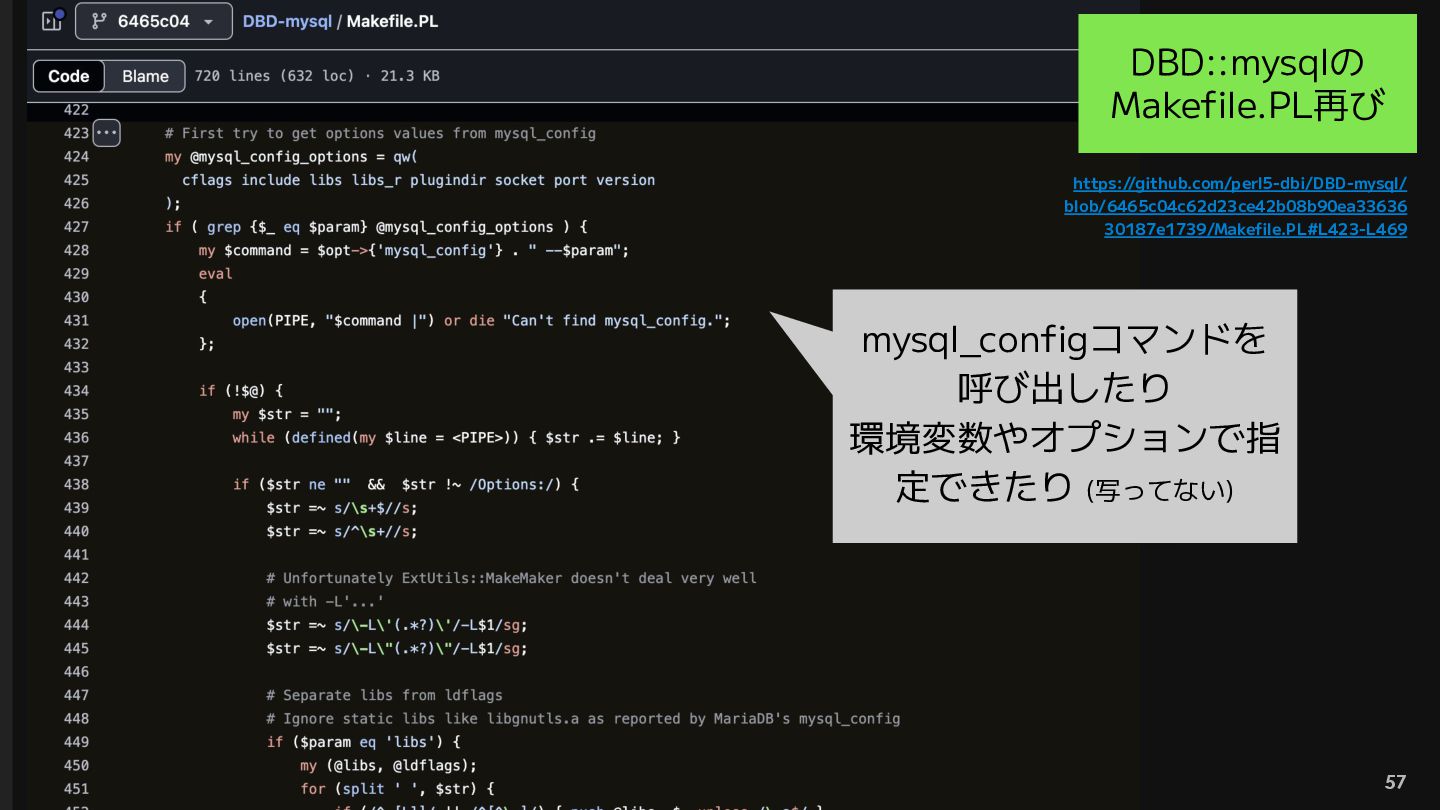The image size is (1440, 810).
Task: Open the 6465c04 branch selector dropdown
Action: (x=153, y=21)
